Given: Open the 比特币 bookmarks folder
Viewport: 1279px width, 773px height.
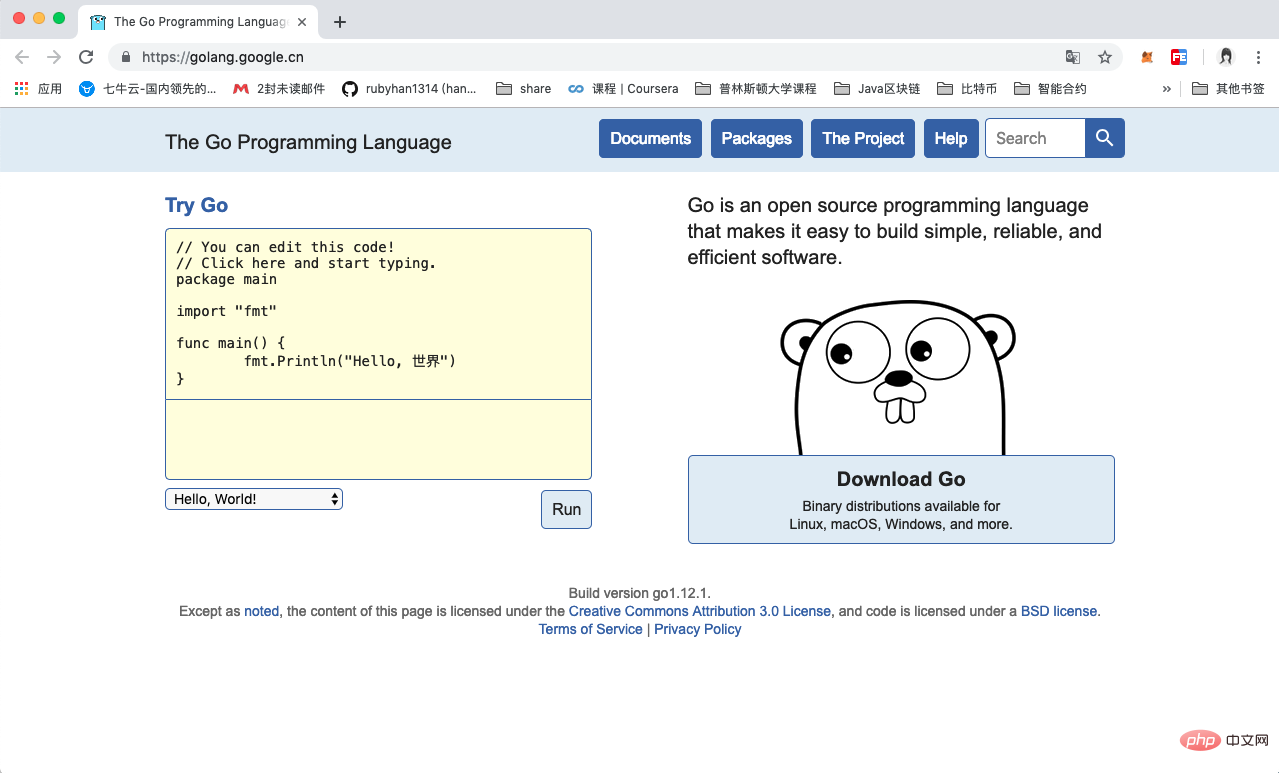Looking at the screenshot, I should click(x=967, y=89).
